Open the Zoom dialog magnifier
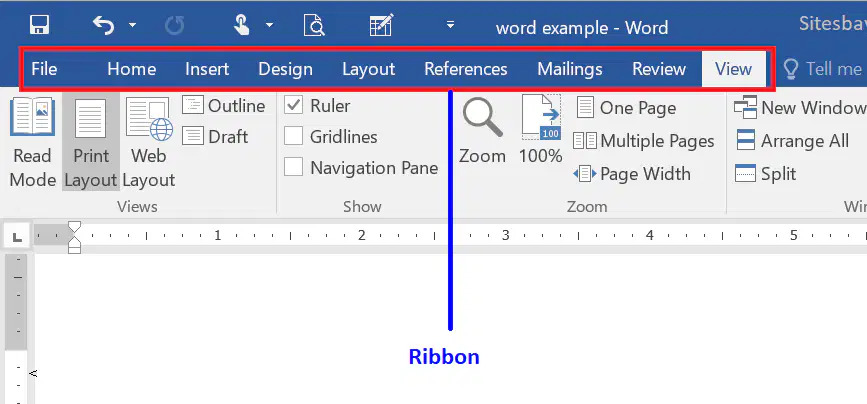 click(483, 130)
